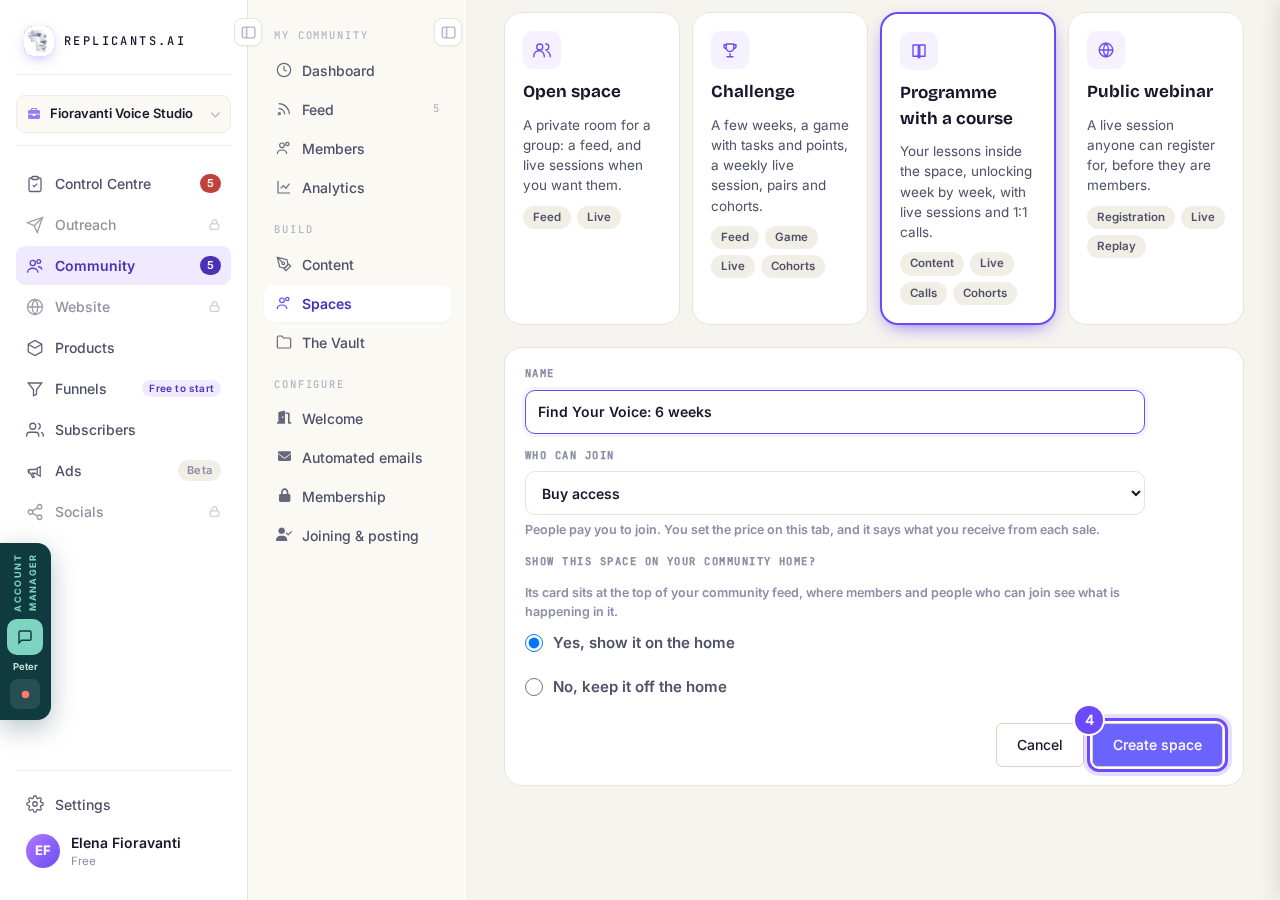The height and width of the screenshot is (900, 1280).
Task: Open Joining & posting settings
Action: pyautogui.click(x=357, y=536)
